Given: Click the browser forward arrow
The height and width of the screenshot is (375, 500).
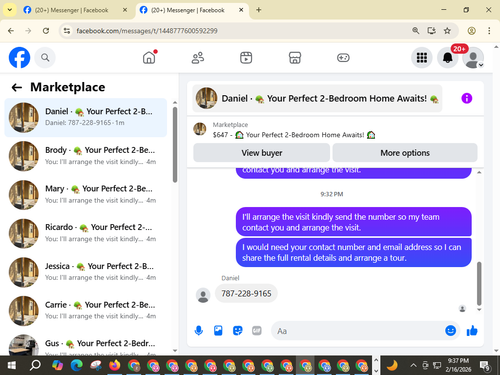Looking at the screenshot, I should tap(28, 31).
